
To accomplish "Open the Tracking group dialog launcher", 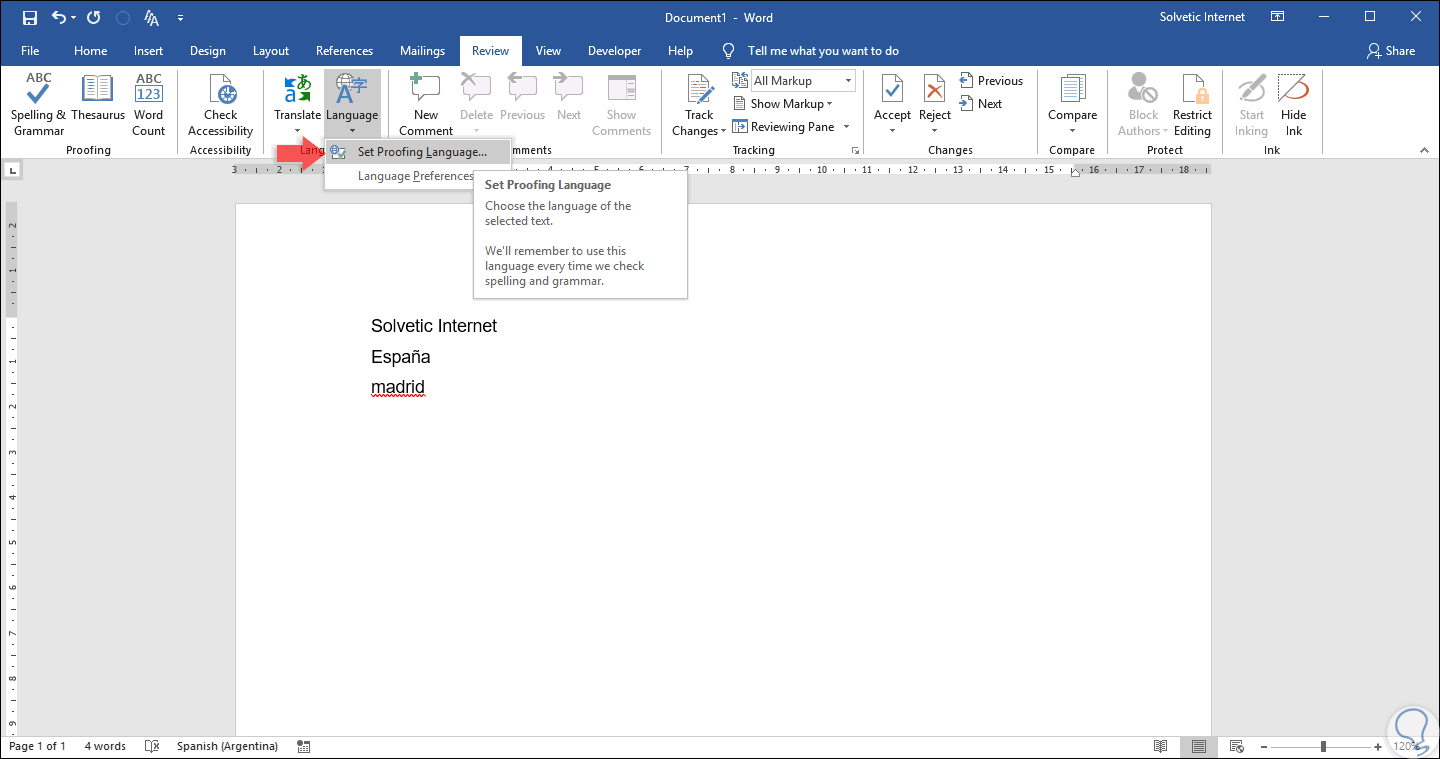I will (x=855, y=150).
